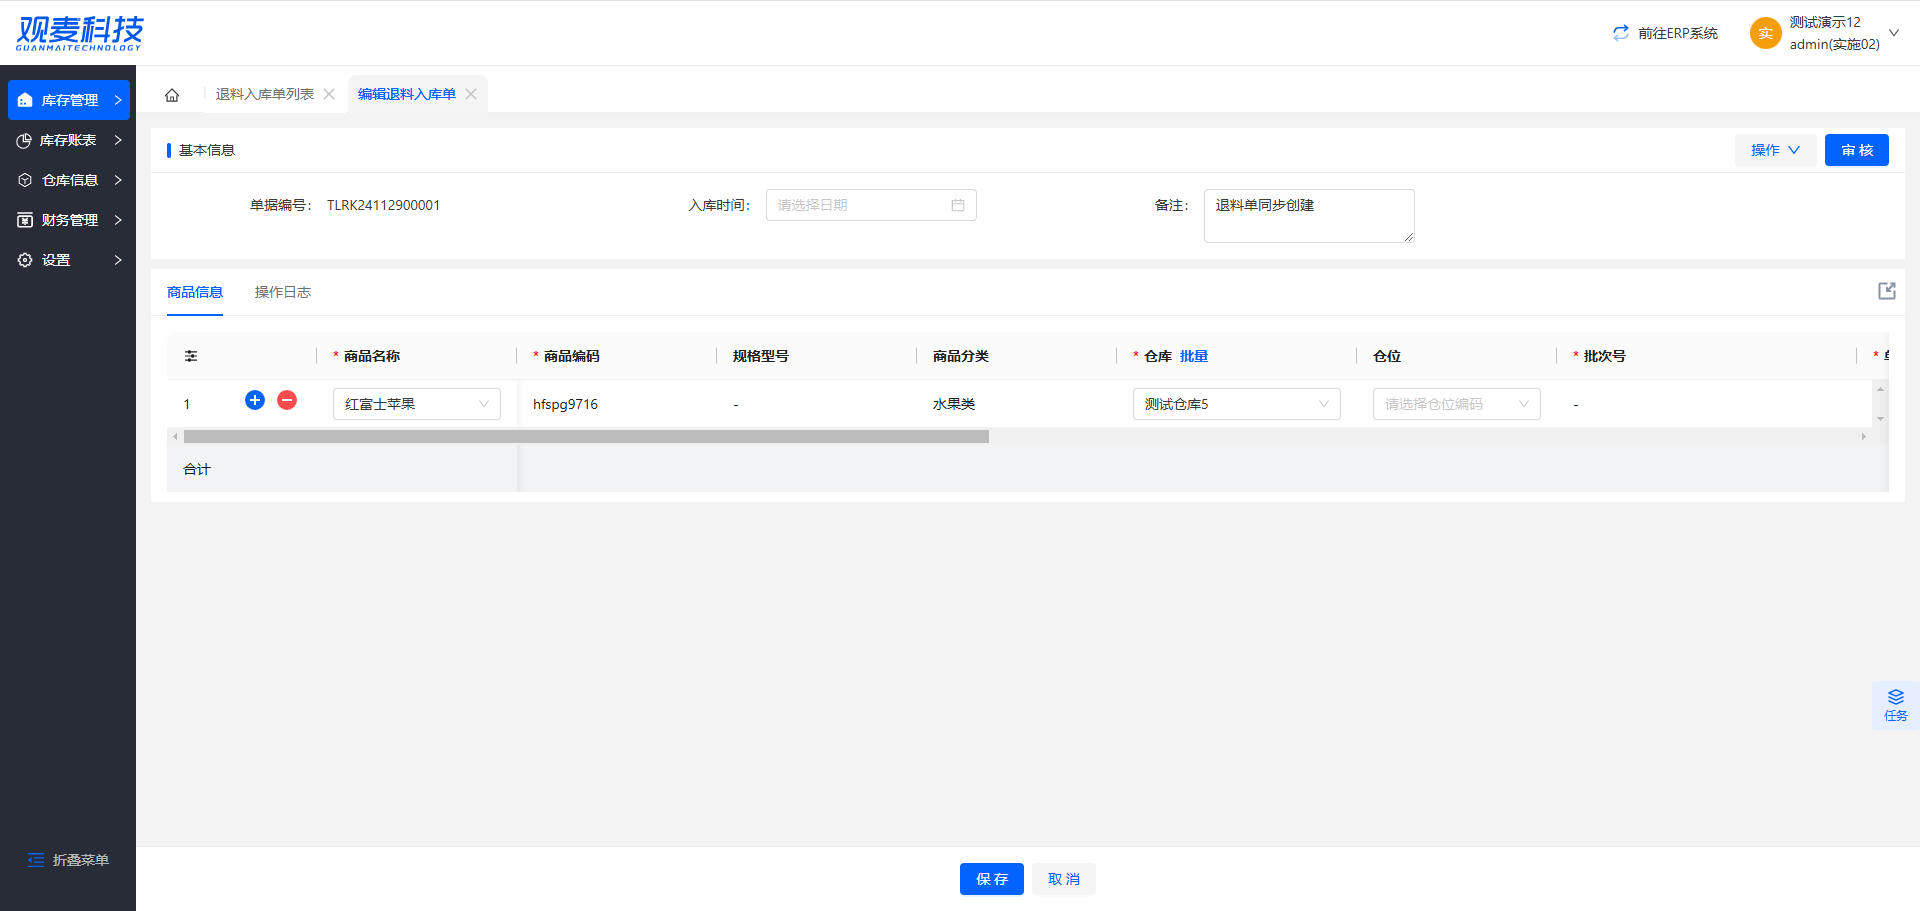The width and height of the screenshot is (1920, 911).
Task: Open column settings icon in table header
Action: tap(191, 356)
